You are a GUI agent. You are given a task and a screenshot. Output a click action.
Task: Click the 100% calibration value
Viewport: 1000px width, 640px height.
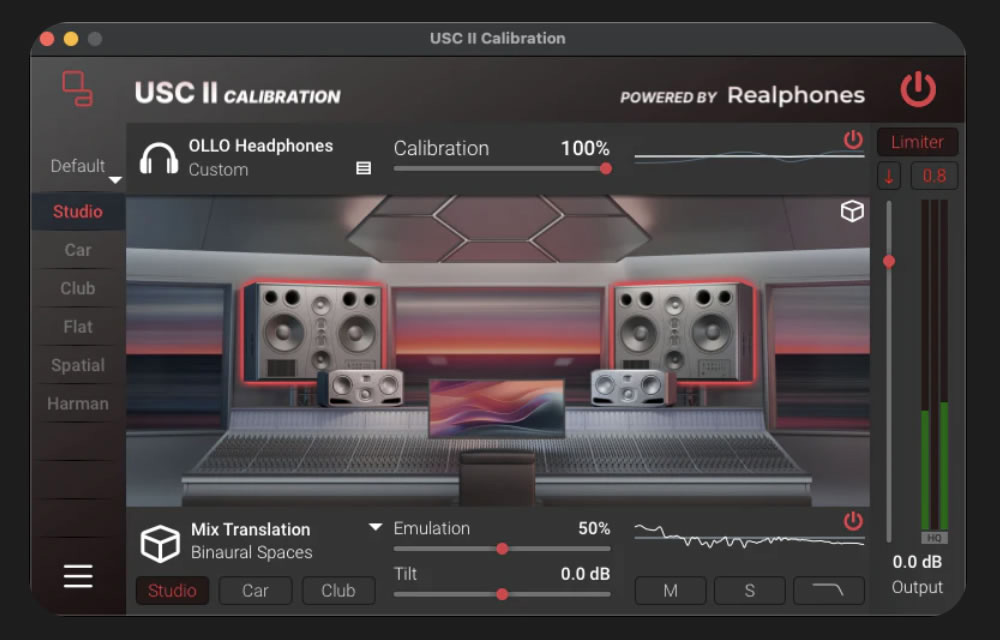coord(585,149)
